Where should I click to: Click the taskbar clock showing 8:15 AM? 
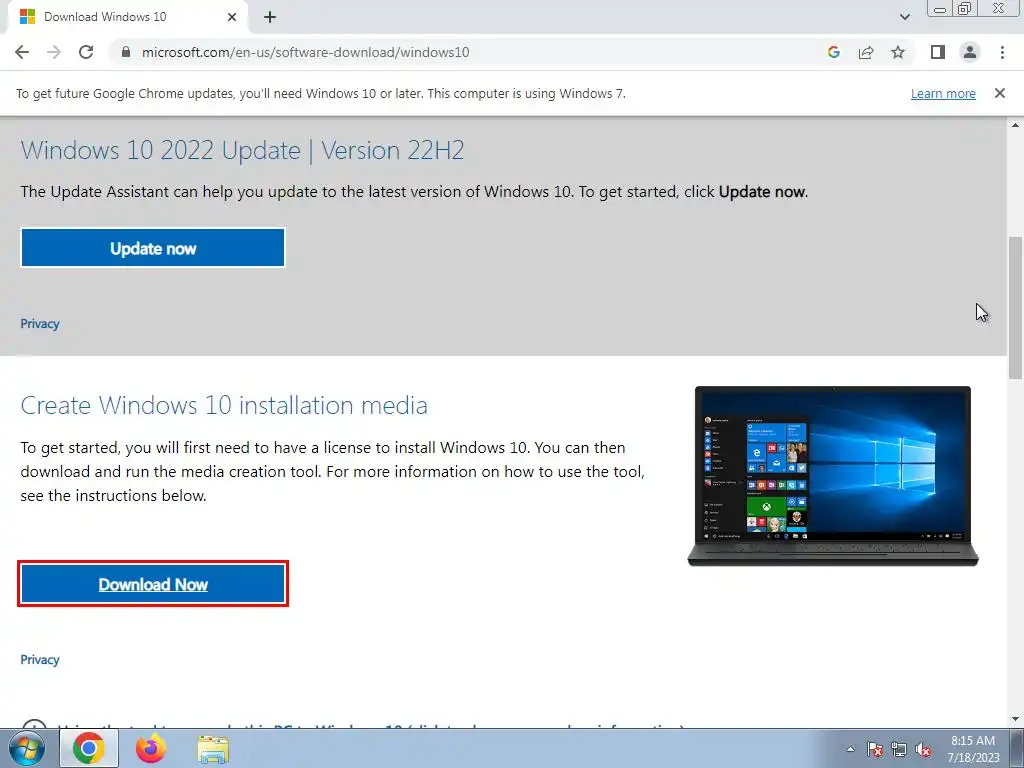(x=973, y=749)
